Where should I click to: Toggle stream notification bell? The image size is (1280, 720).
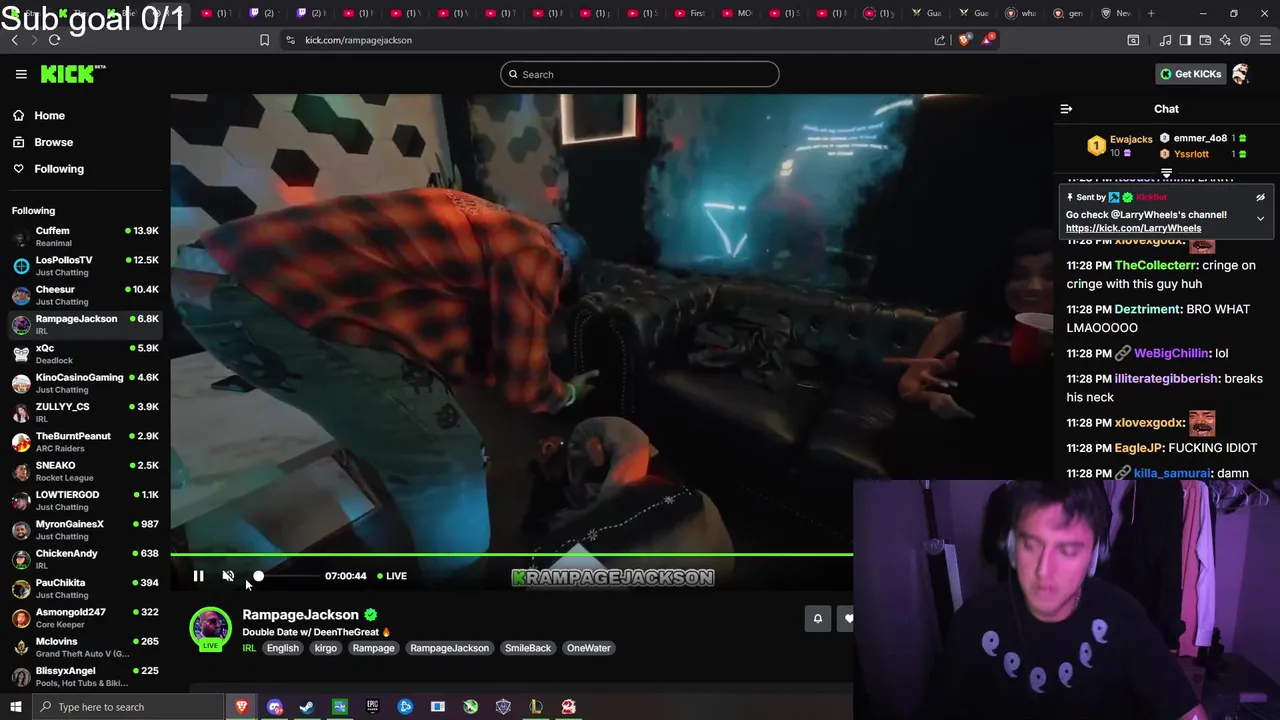pos(817,619)
